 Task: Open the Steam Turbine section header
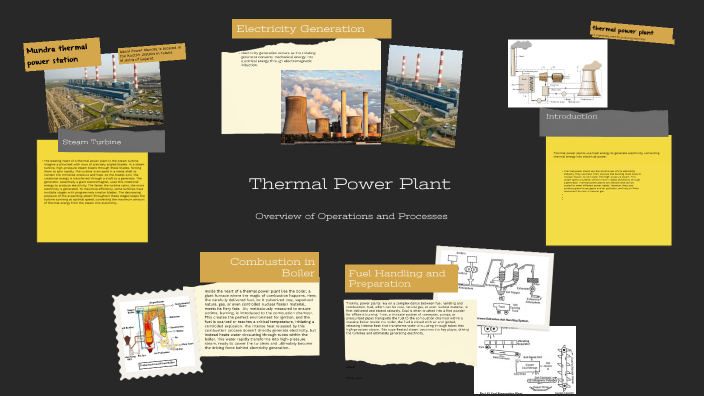point(111,141)
